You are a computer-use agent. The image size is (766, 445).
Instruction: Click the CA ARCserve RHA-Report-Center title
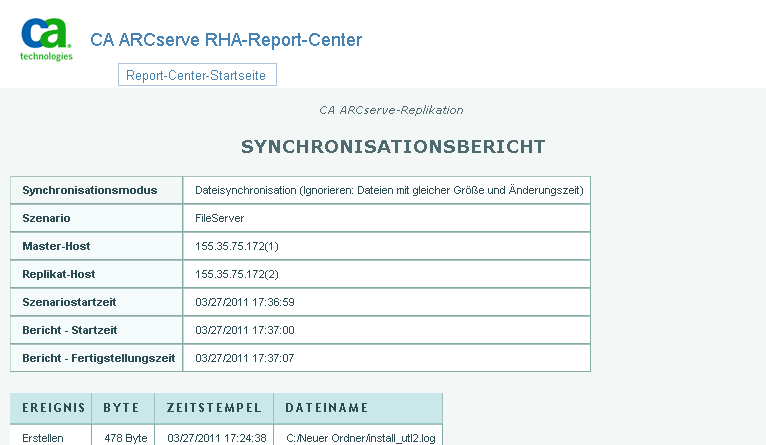pos(226,40)
